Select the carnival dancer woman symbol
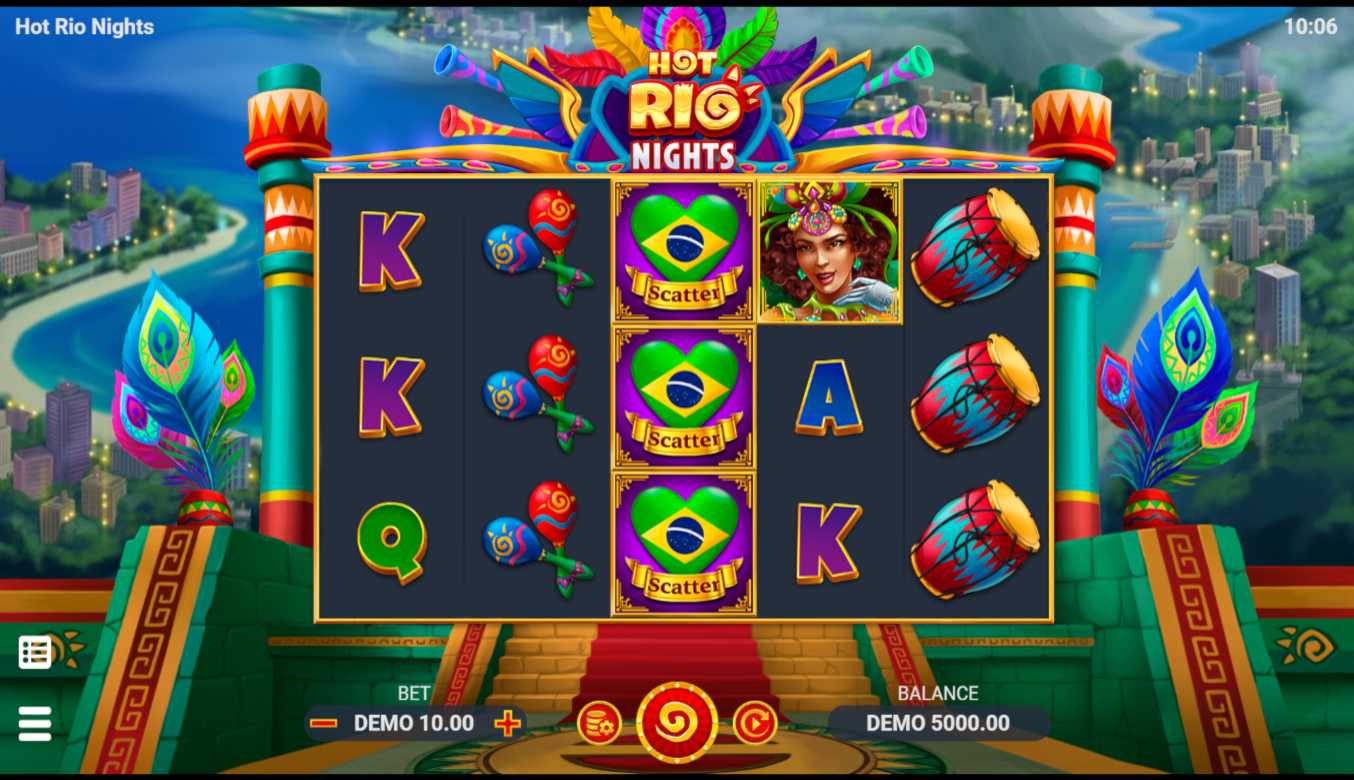1354x780 pixels. pyautogui.click(x=830, y=252)
